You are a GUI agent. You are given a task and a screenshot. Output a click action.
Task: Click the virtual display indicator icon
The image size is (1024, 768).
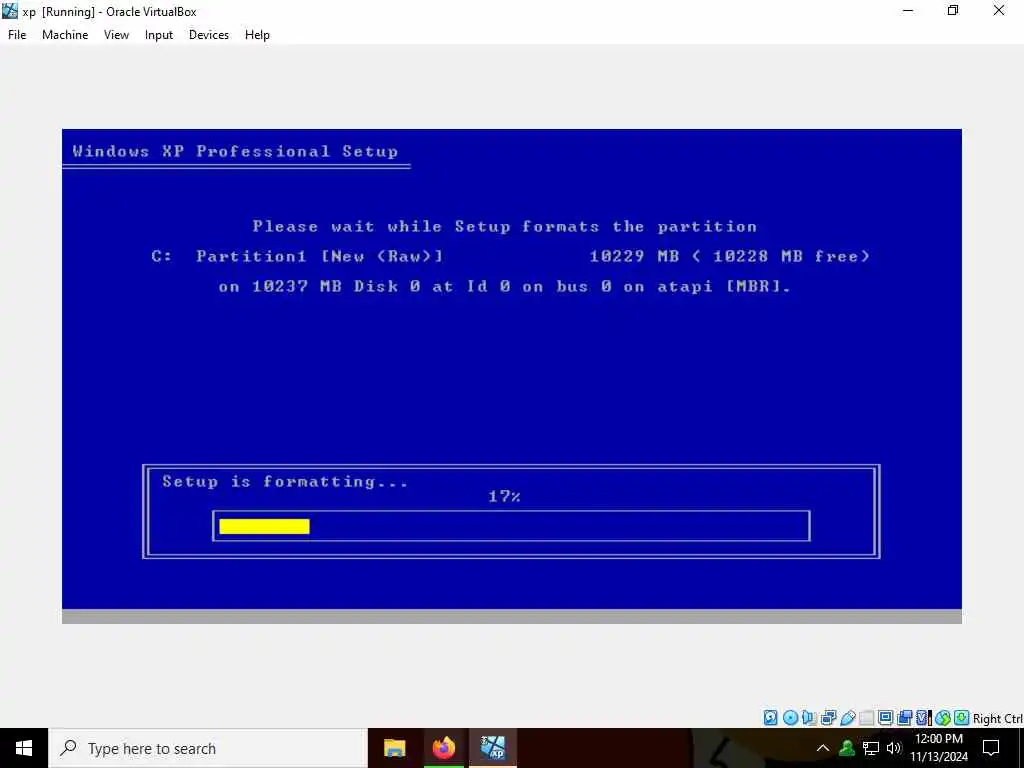(886, 718)
